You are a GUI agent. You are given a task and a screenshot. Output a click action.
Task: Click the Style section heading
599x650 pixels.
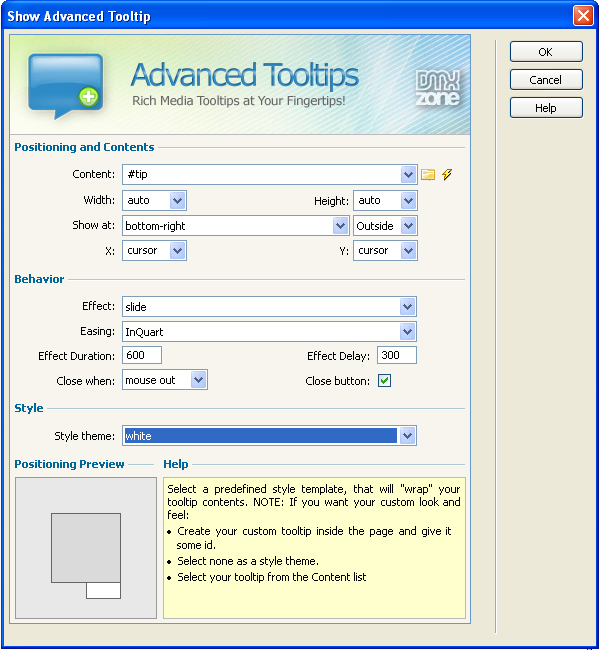click(29, 408)
